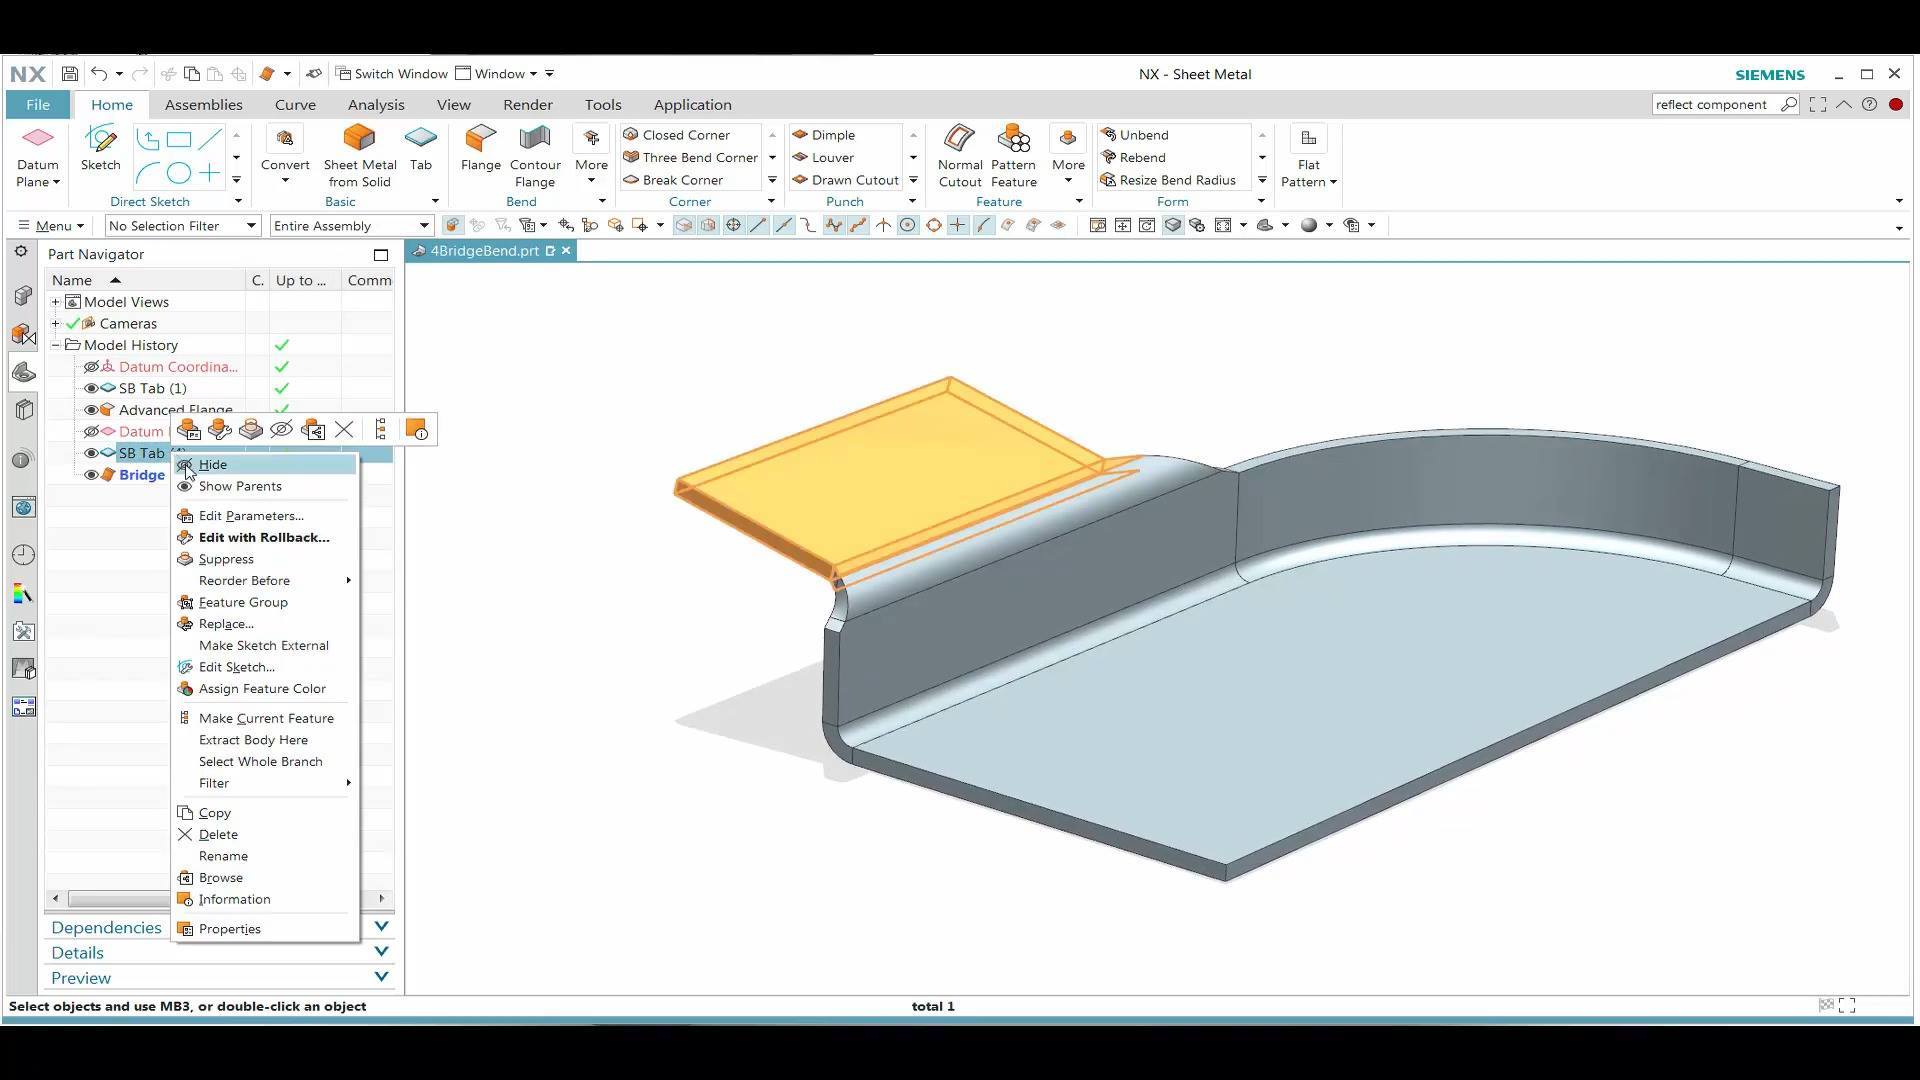Click the Switch Window button
Viewport: 1920px width, 1080px height.
click(391, 74)
